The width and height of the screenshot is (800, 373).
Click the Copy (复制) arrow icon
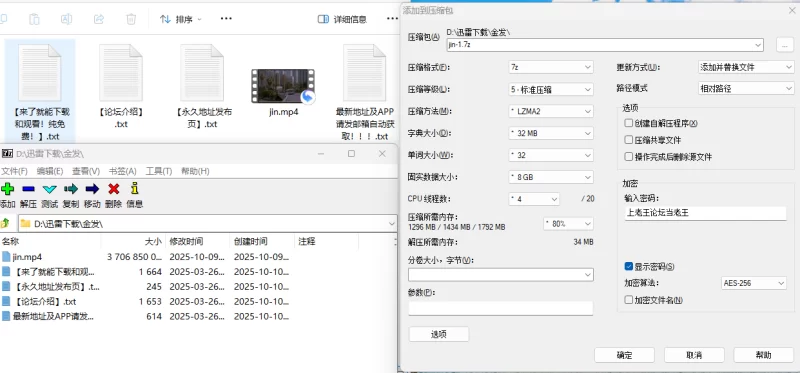click(x=71, y=189)
